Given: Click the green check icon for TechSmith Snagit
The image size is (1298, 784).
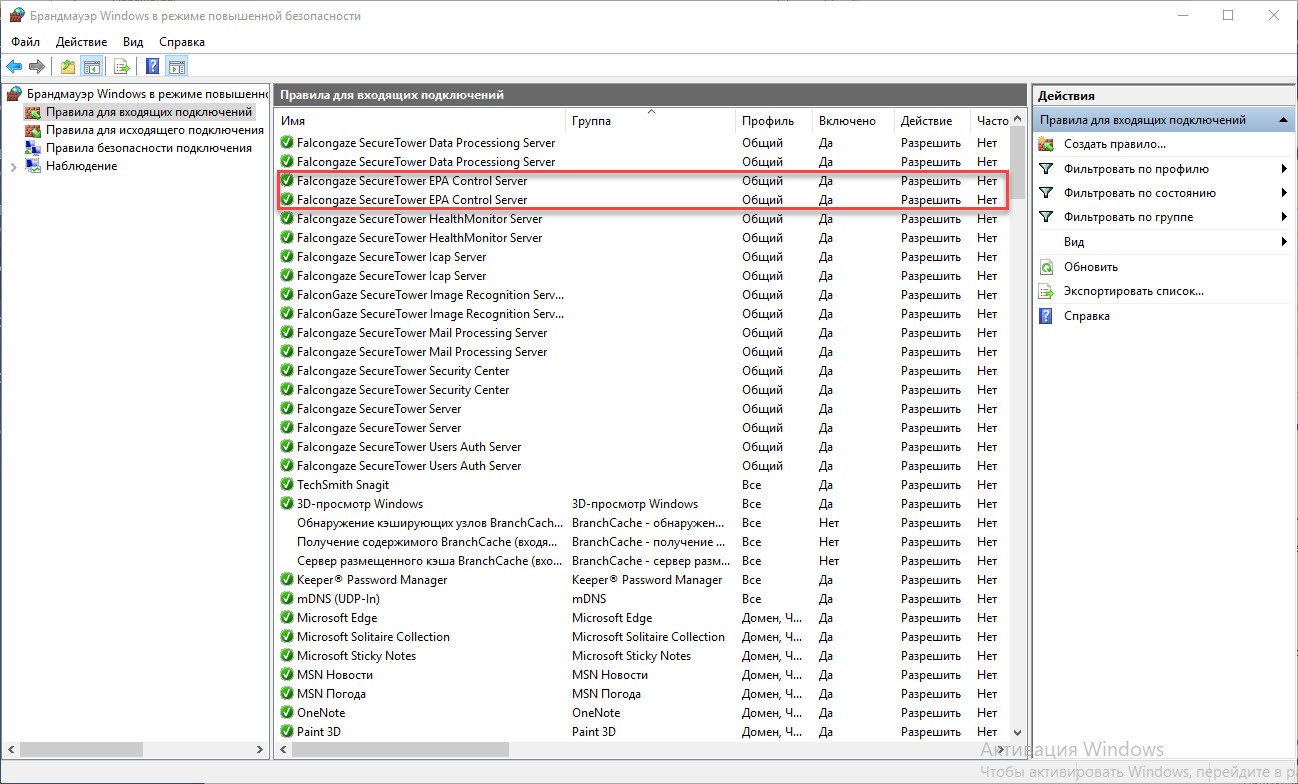Looking at the screenshot, I should [287, 485].
